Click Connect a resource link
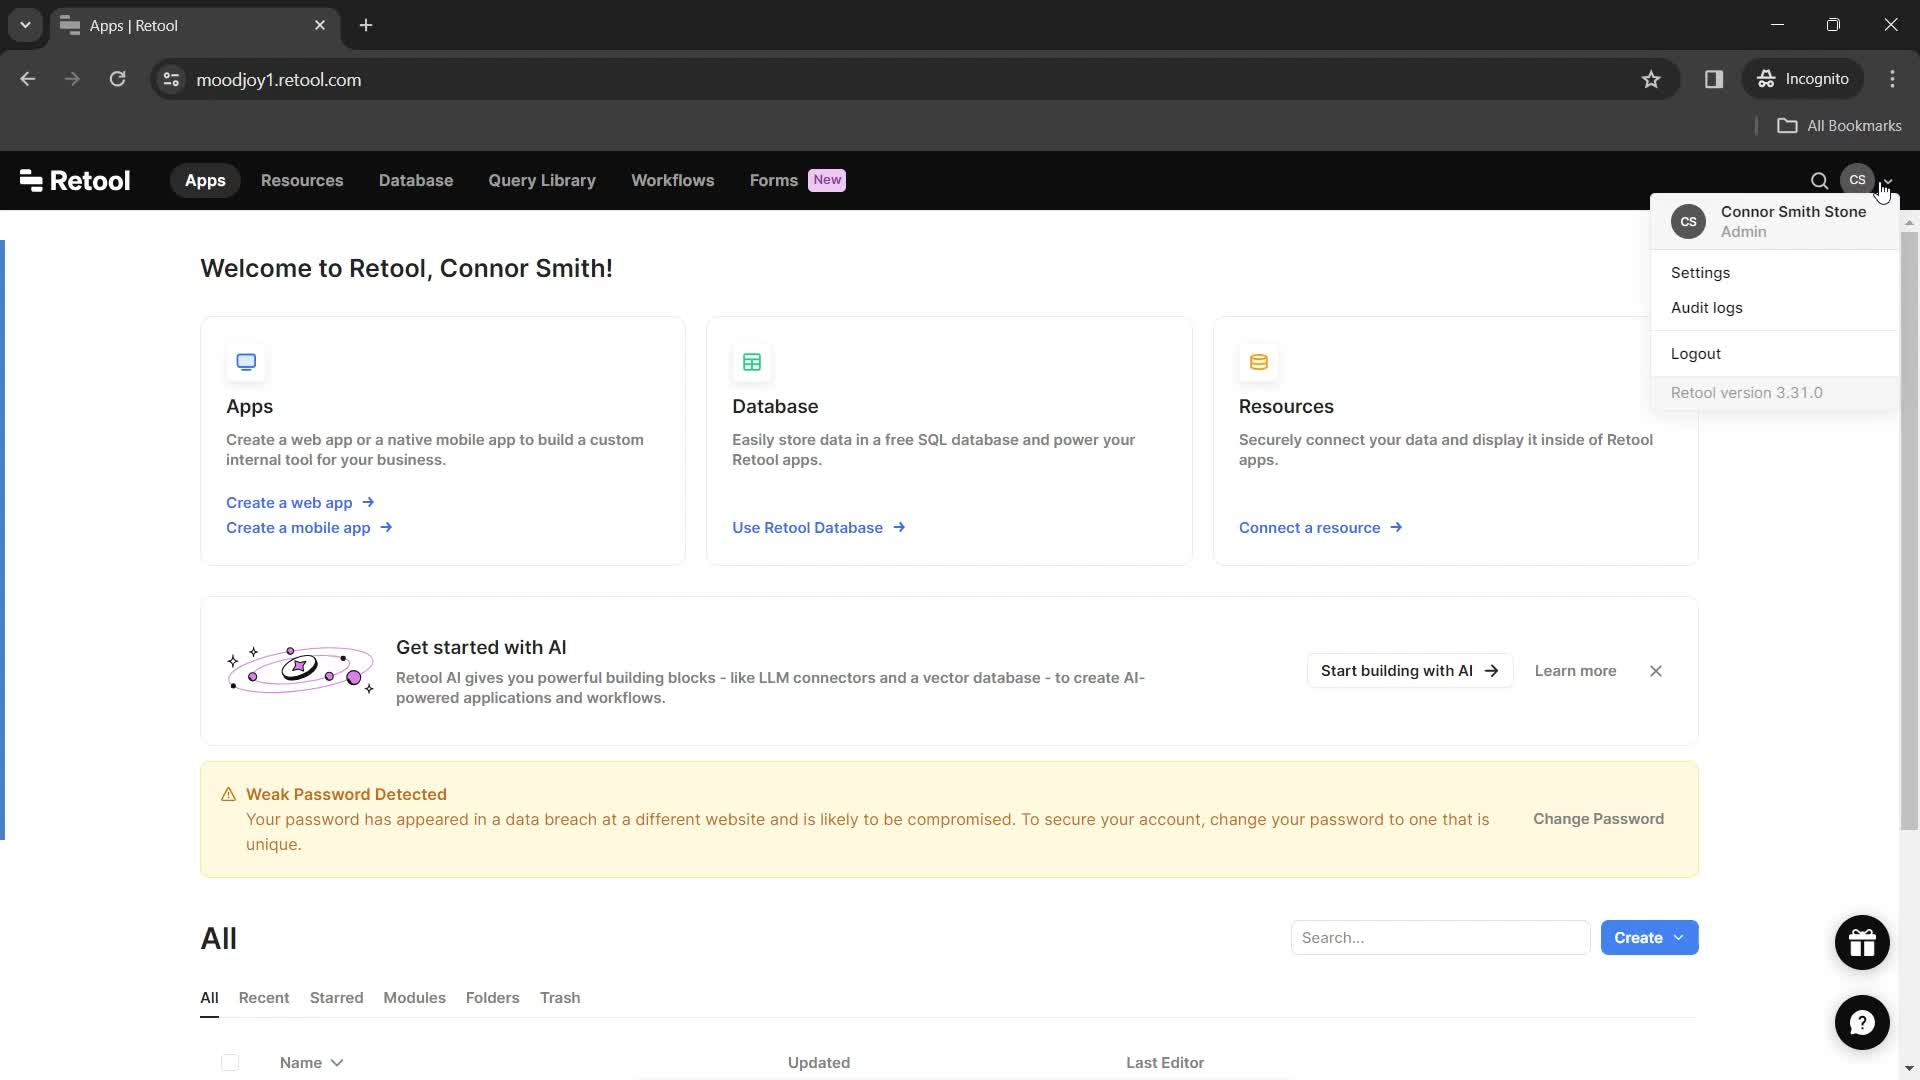The width and height of the screenshot is (1920, 1080). [1321, 527]
